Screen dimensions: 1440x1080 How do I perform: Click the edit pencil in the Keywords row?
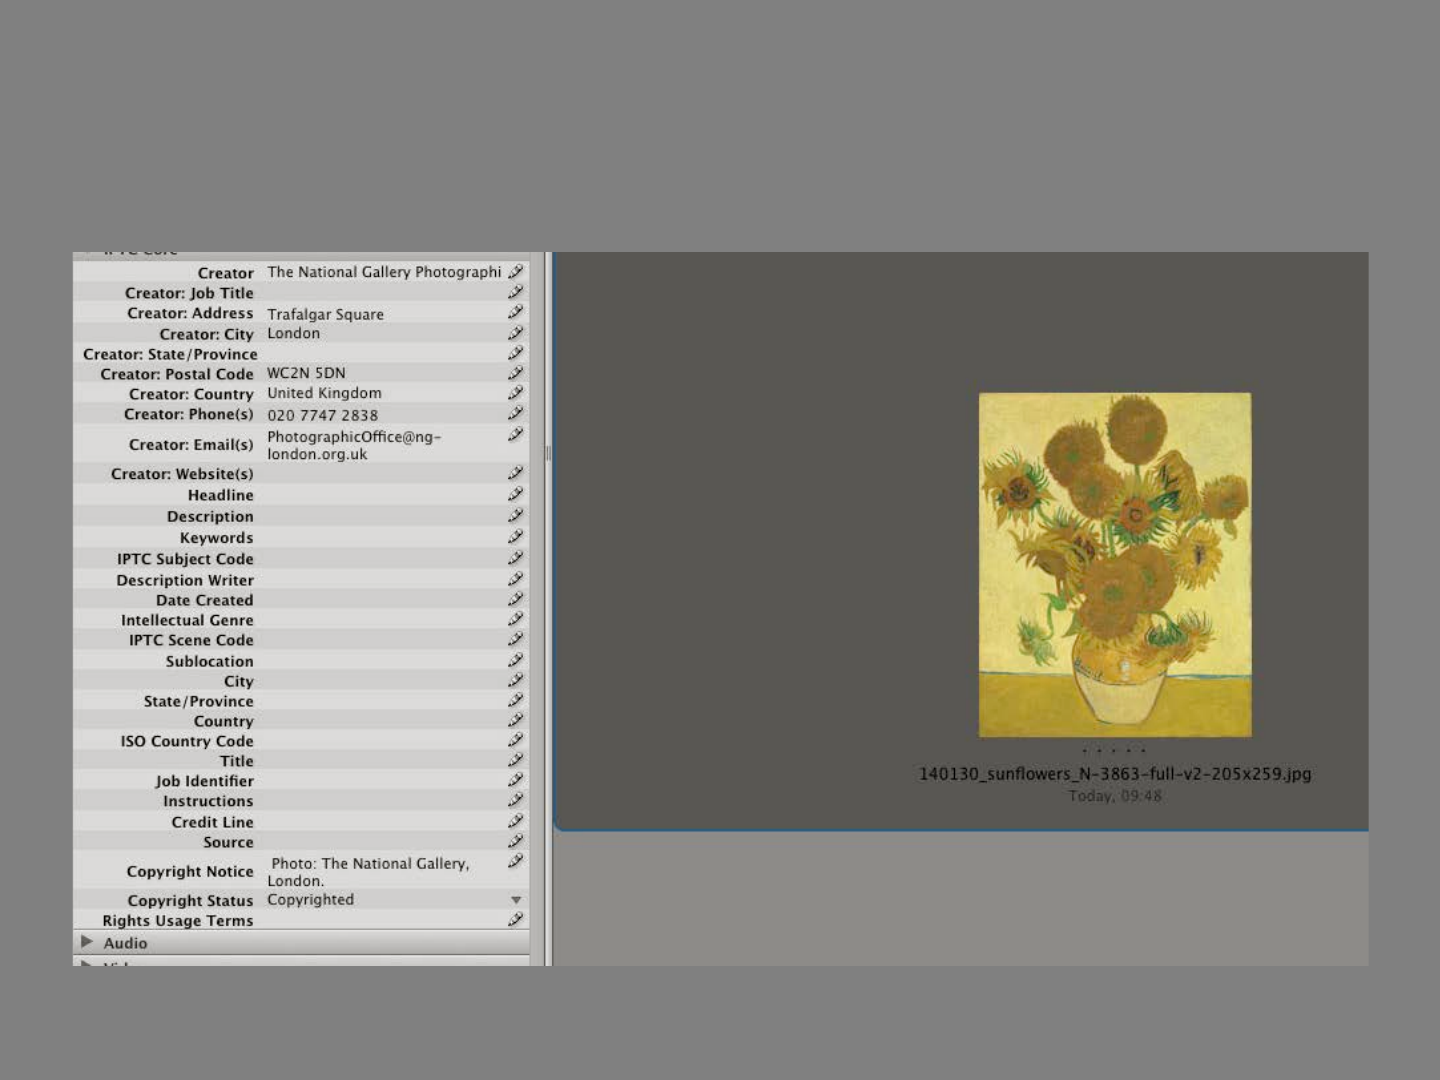pos(516,537)
